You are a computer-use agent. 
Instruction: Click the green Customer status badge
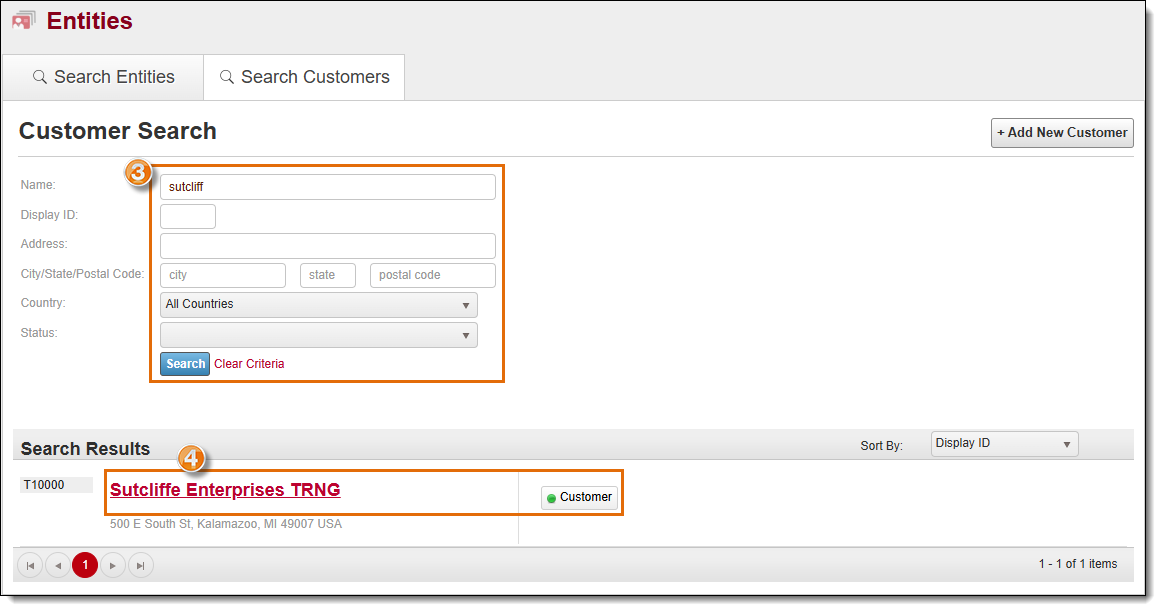579,497
